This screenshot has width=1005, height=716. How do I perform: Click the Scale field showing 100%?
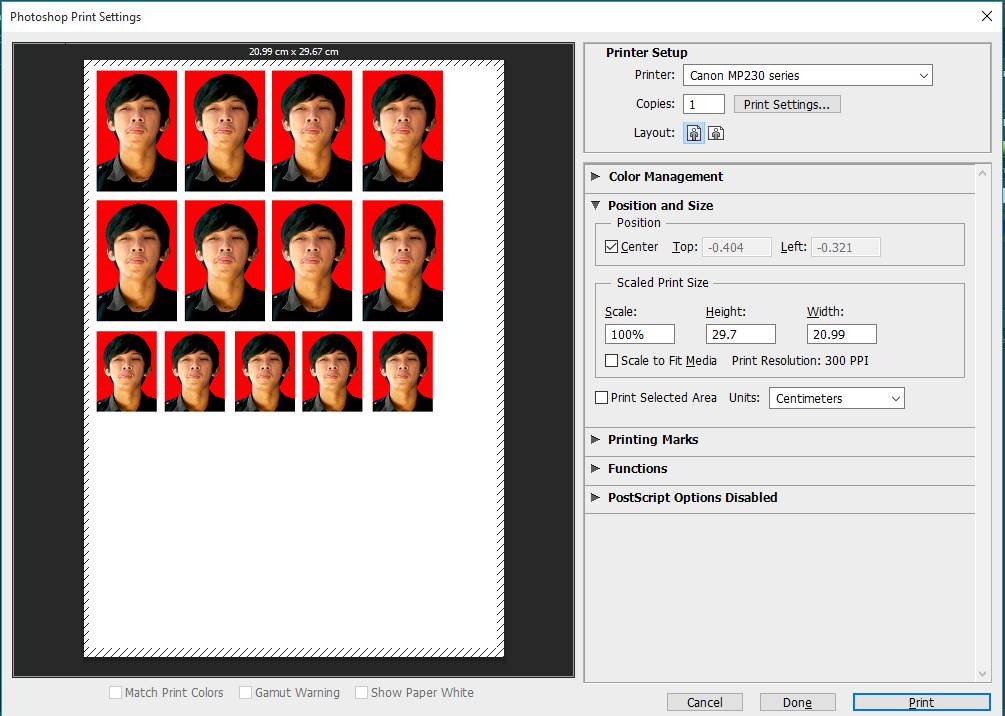[640, 334]
